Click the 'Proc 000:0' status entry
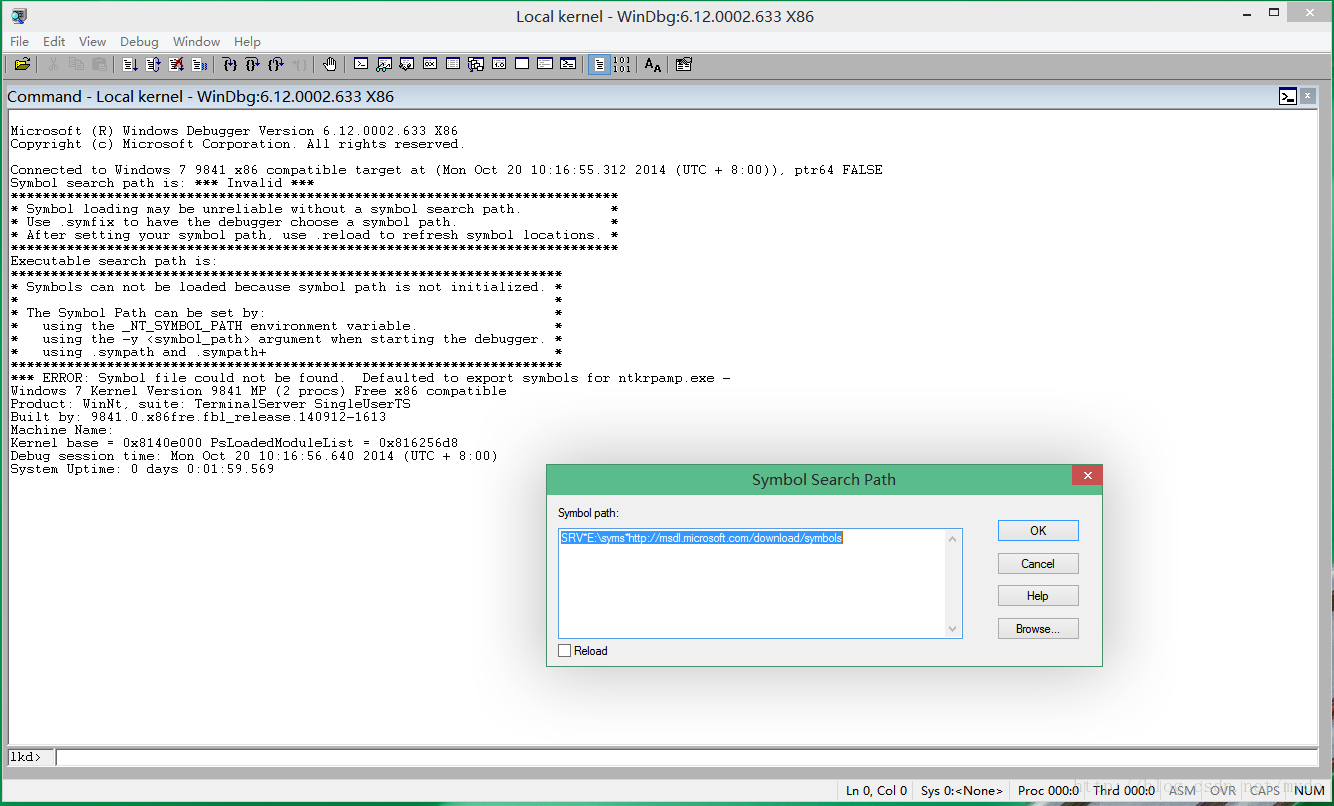This screenshot has width=1334, height=806. tap(1048, 790)
